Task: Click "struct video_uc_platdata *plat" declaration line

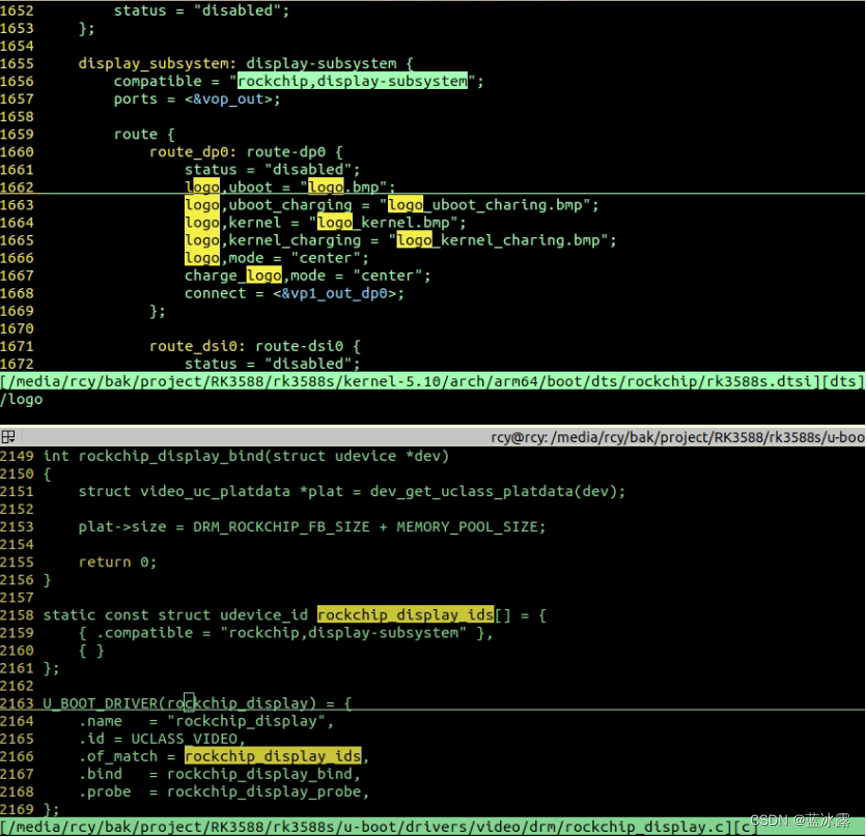Action: [352, 491]
